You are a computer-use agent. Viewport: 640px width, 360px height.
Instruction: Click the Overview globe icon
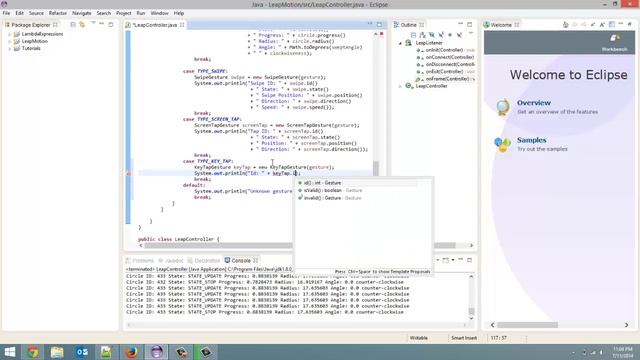point(503,107)
